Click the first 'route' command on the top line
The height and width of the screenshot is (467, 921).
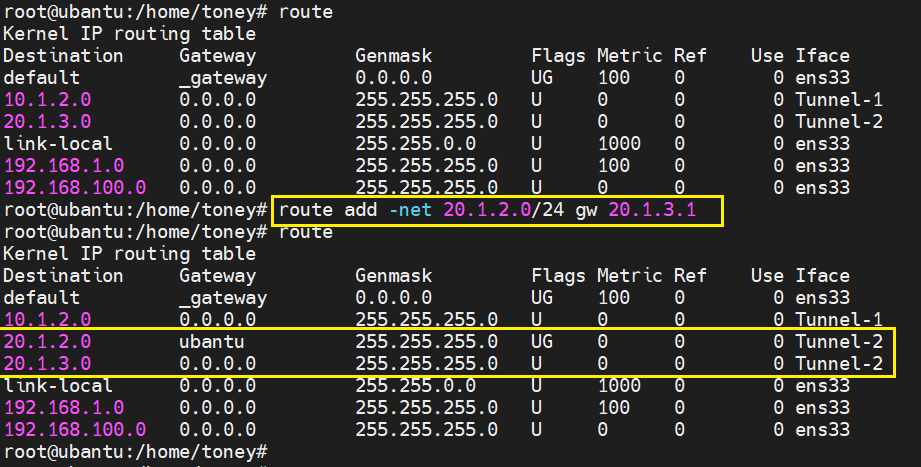(x=306, y=12)
